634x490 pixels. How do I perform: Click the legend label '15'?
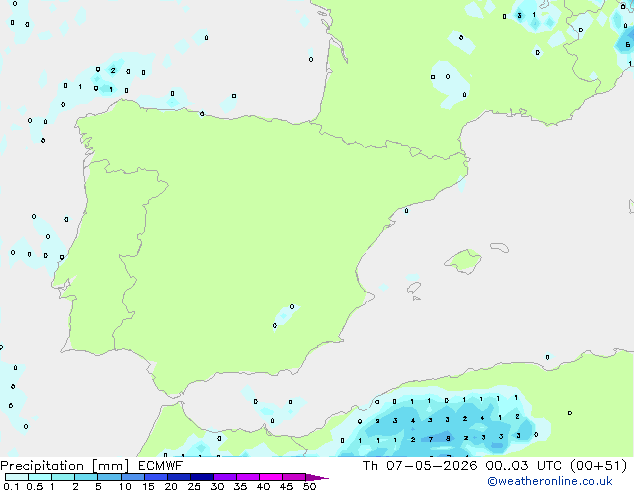coord(148,486)
